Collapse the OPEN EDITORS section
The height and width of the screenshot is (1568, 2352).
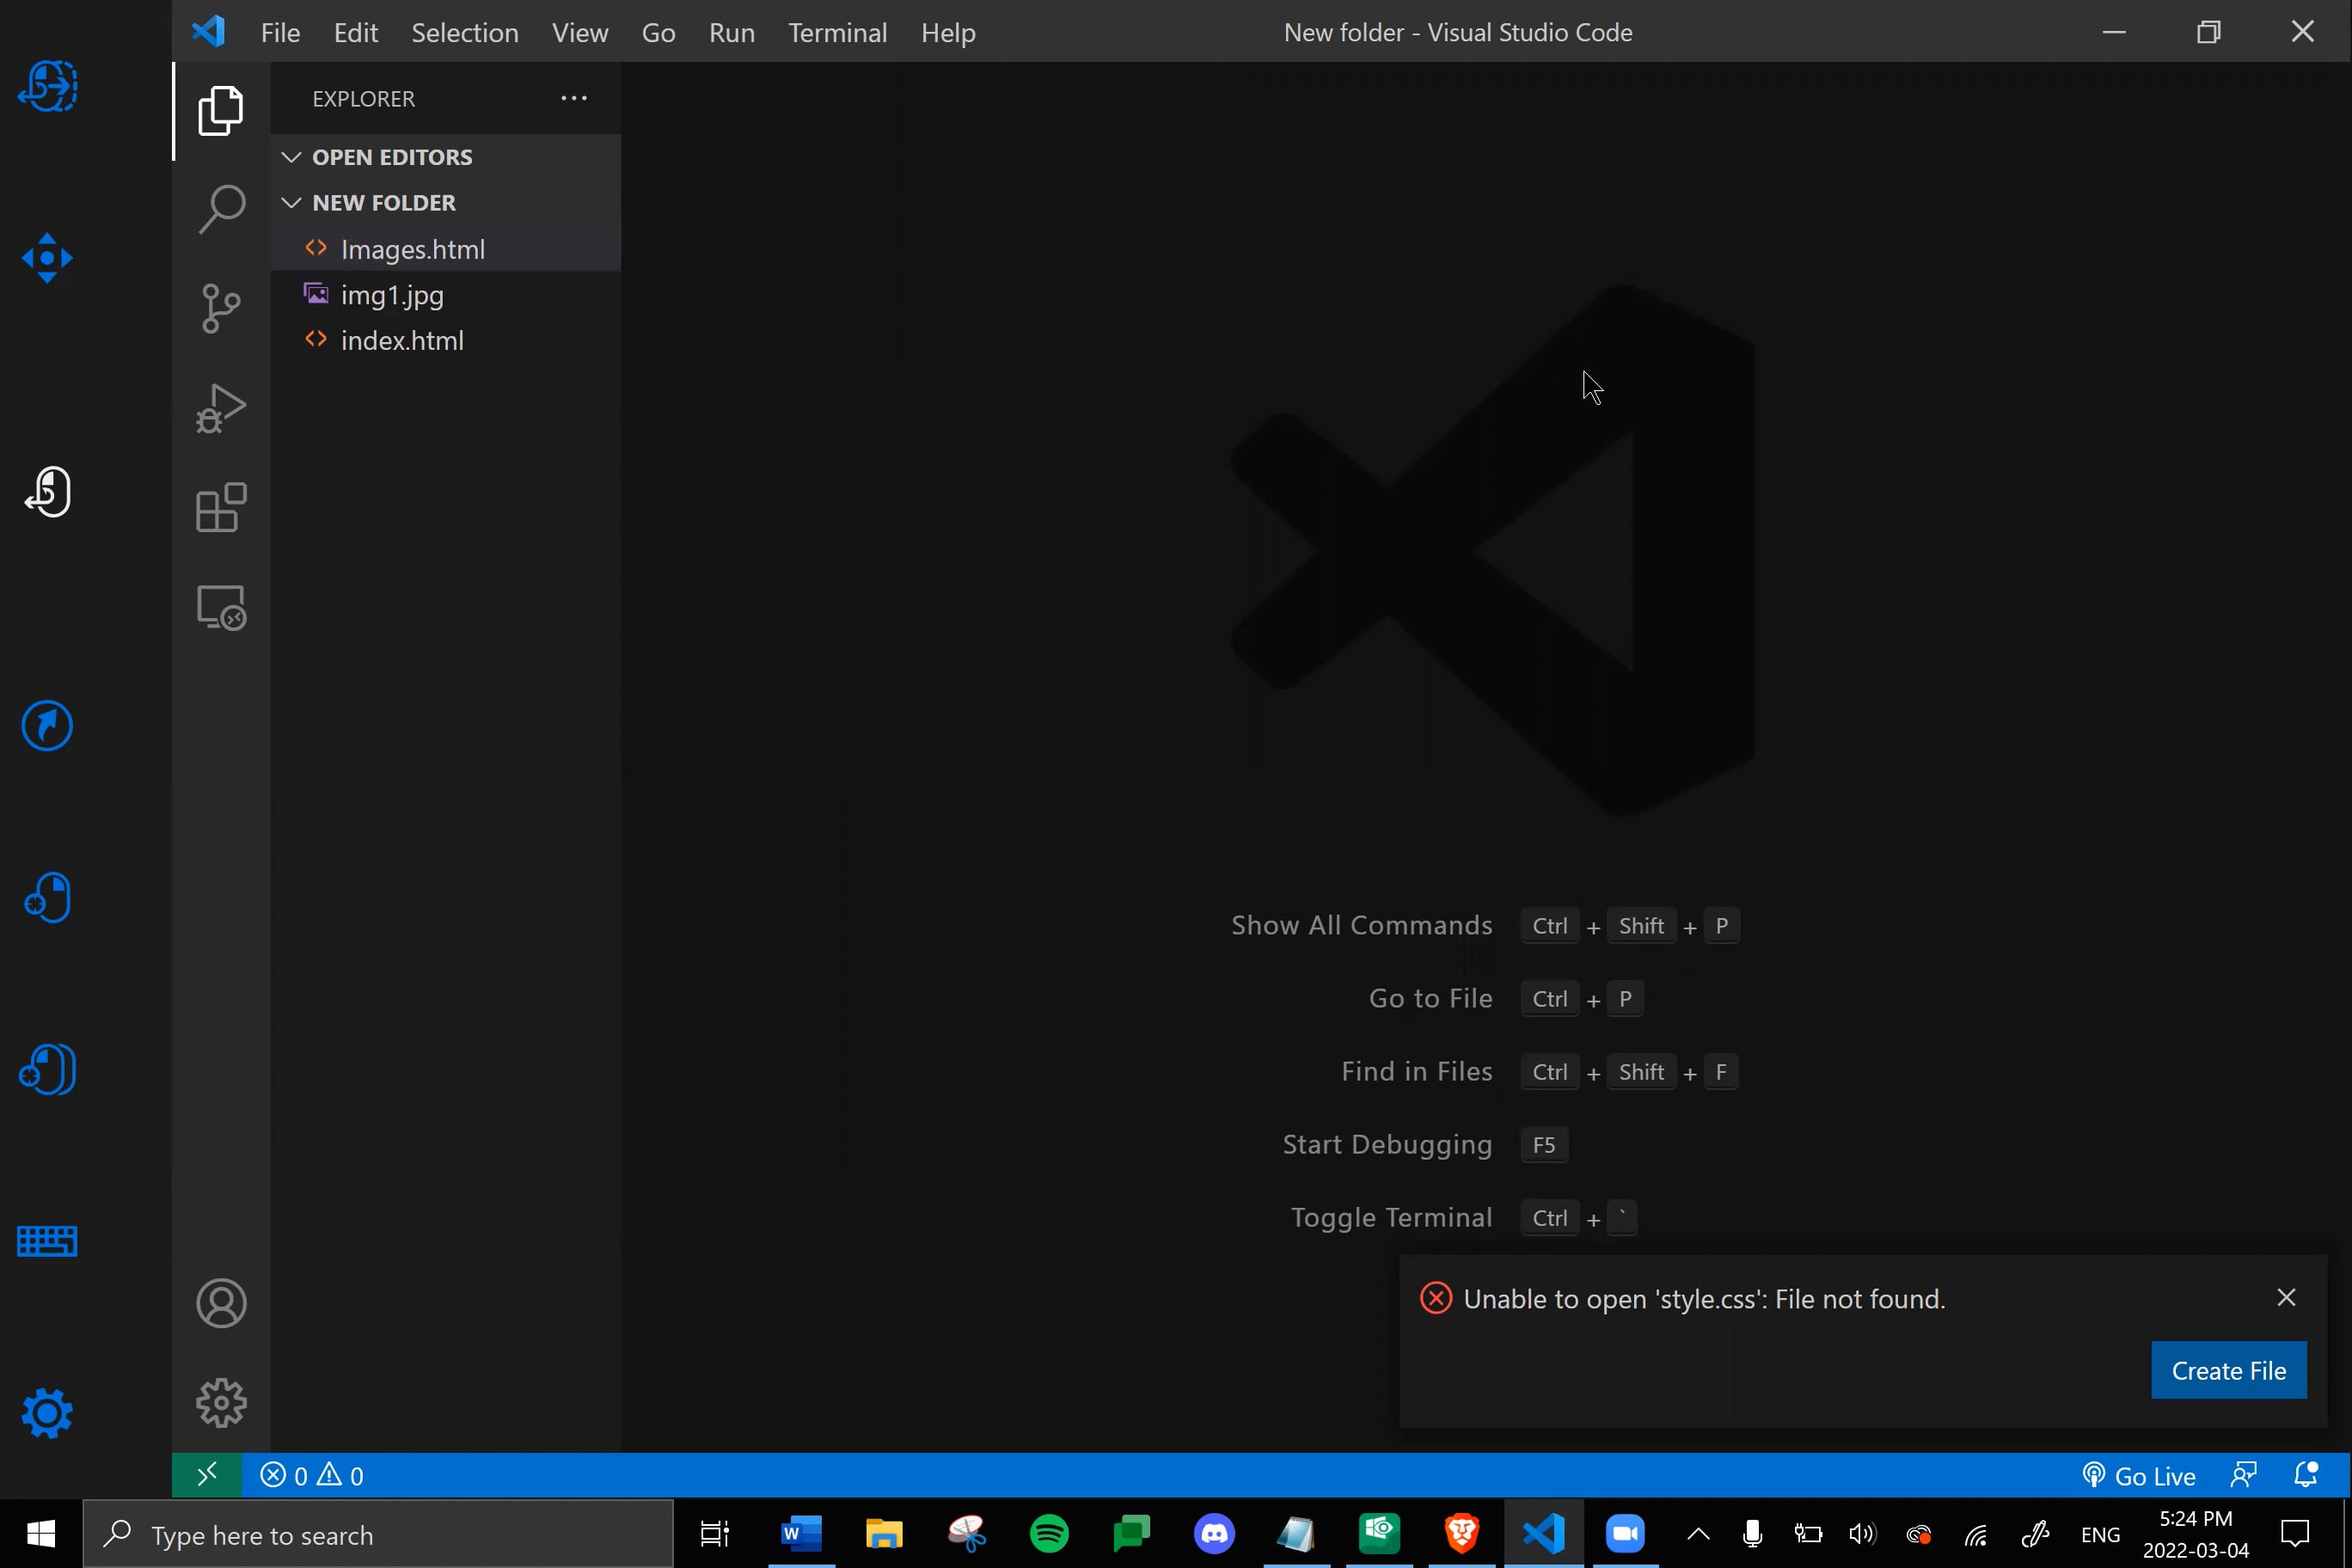(x=446, y=157)
